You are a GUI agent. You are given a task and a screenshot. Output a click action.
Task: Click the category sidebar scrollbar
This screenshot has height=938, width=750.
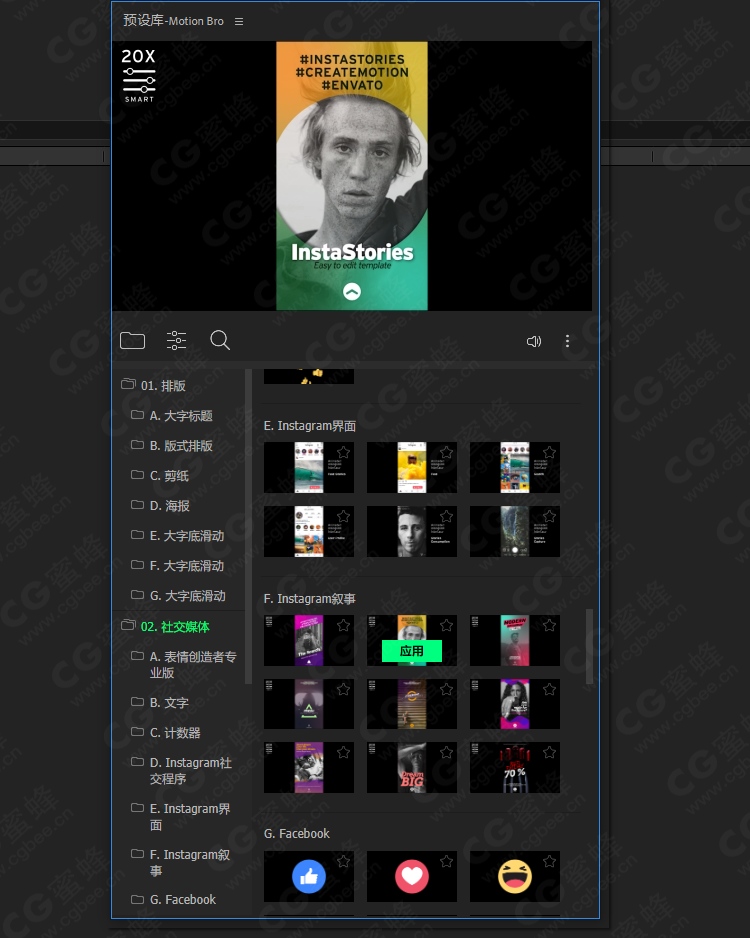click(x=248, y=526)
